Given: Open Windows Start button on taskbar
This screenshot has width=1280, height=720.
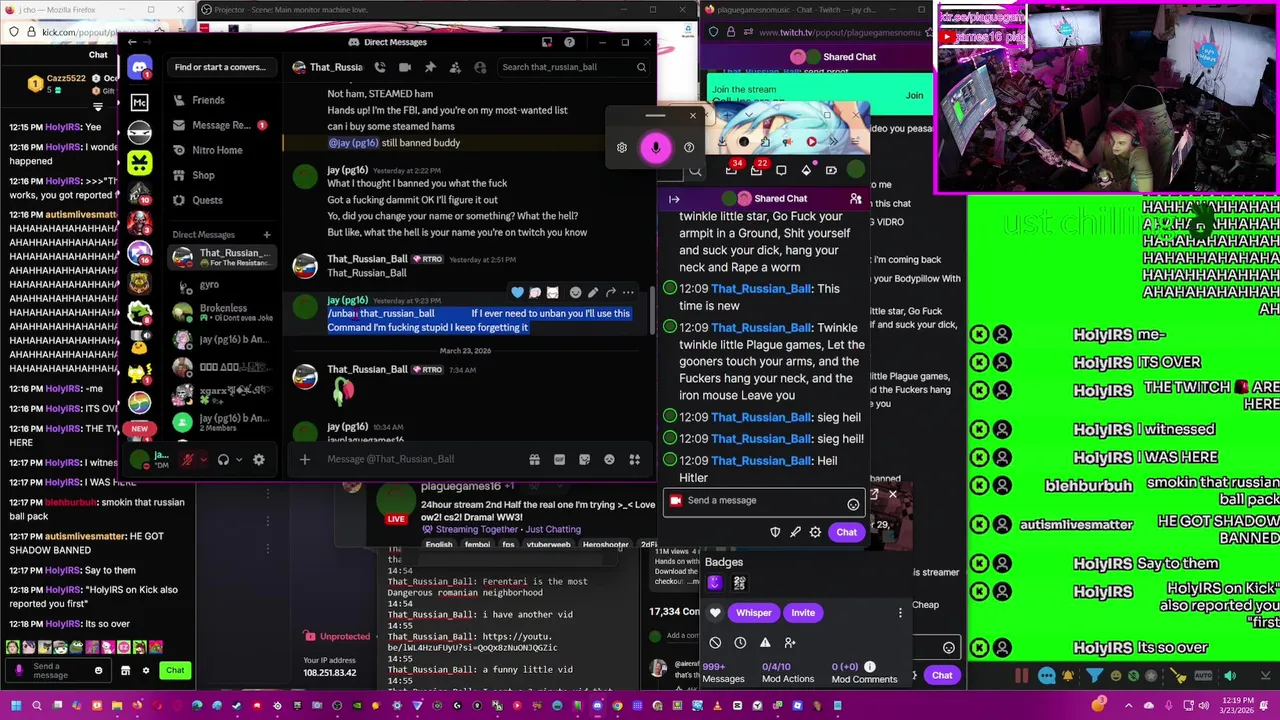Looking at the screenshot, I should tap(15, 705).
